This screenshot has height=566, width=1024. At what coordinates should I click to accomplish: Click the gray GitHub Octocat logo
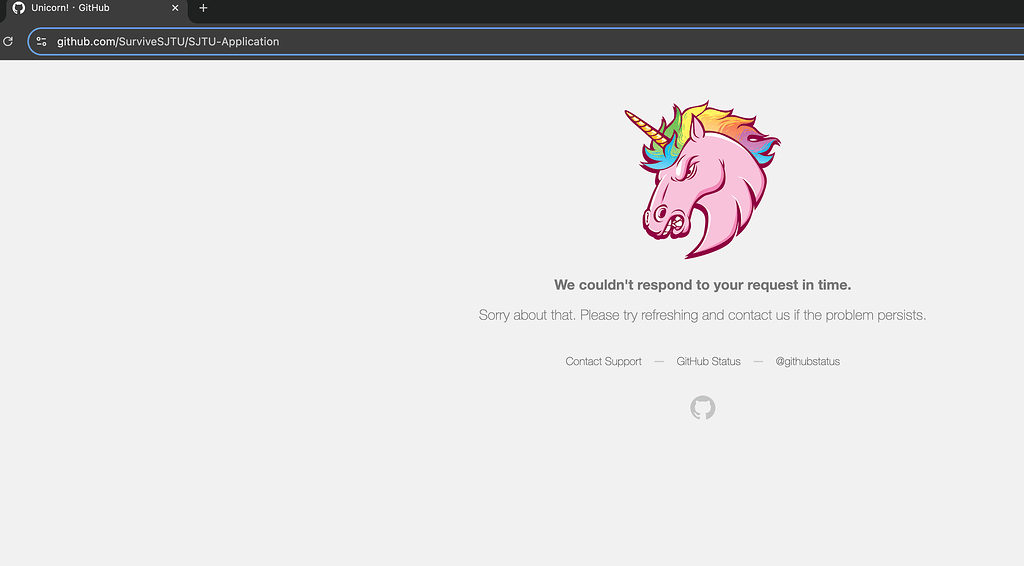[703, 407]
